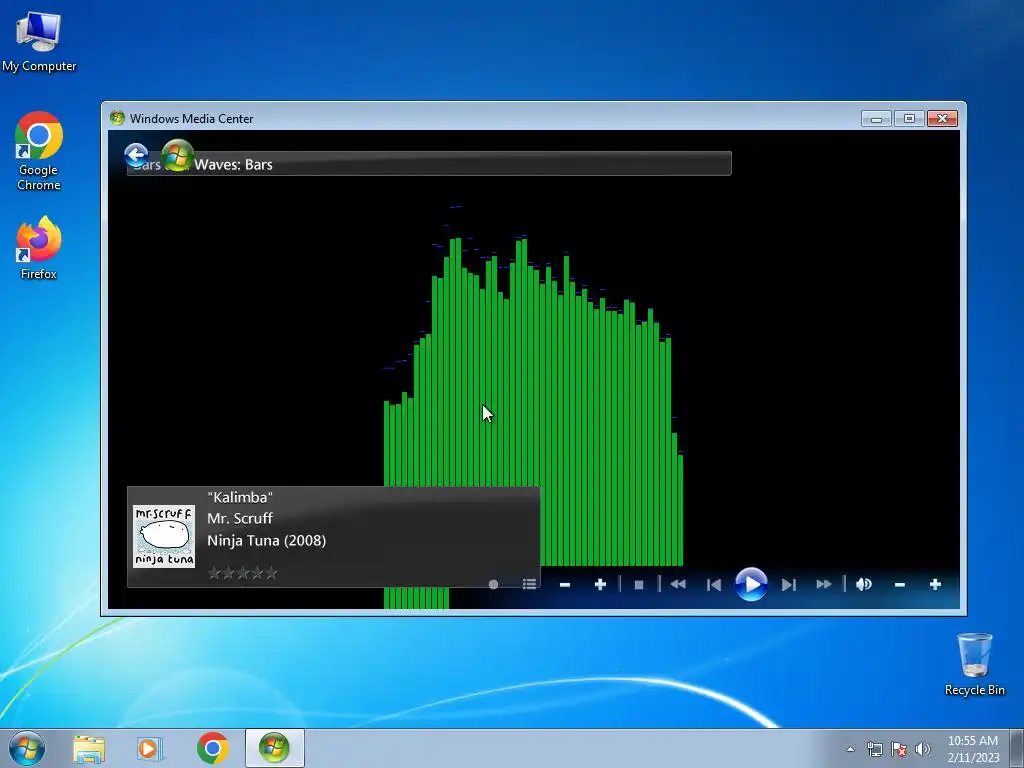Click the large blue Play button
This screenshot has width=1024, height=768.
pos(751,584)
